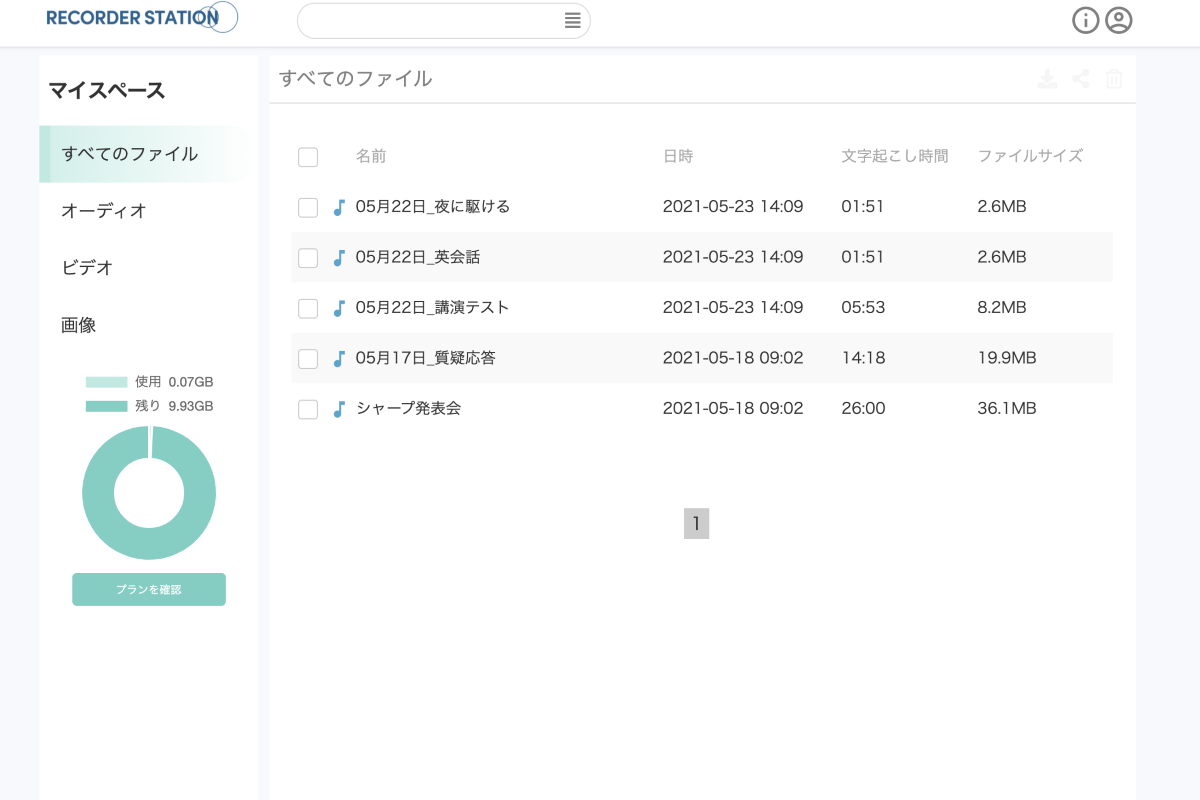Toggle the select-all checkbox in header row

[x=308, y=157]
